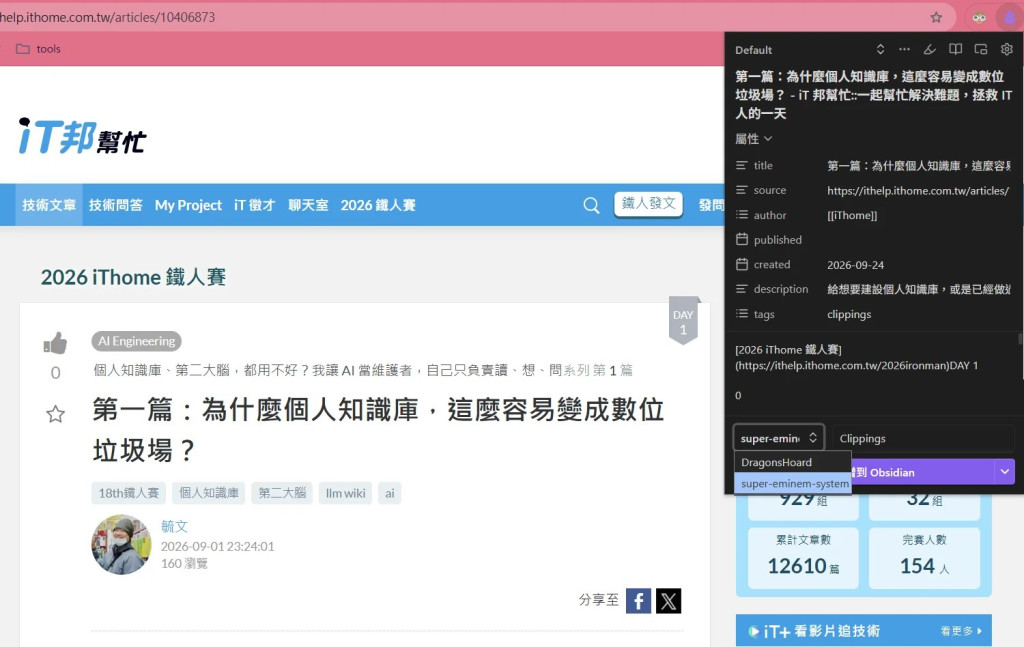The height and width of the screenshot is (647, 1024).
Task: Open the Add to Obsidian dropdown arrow
Action: coord(1004,471)
